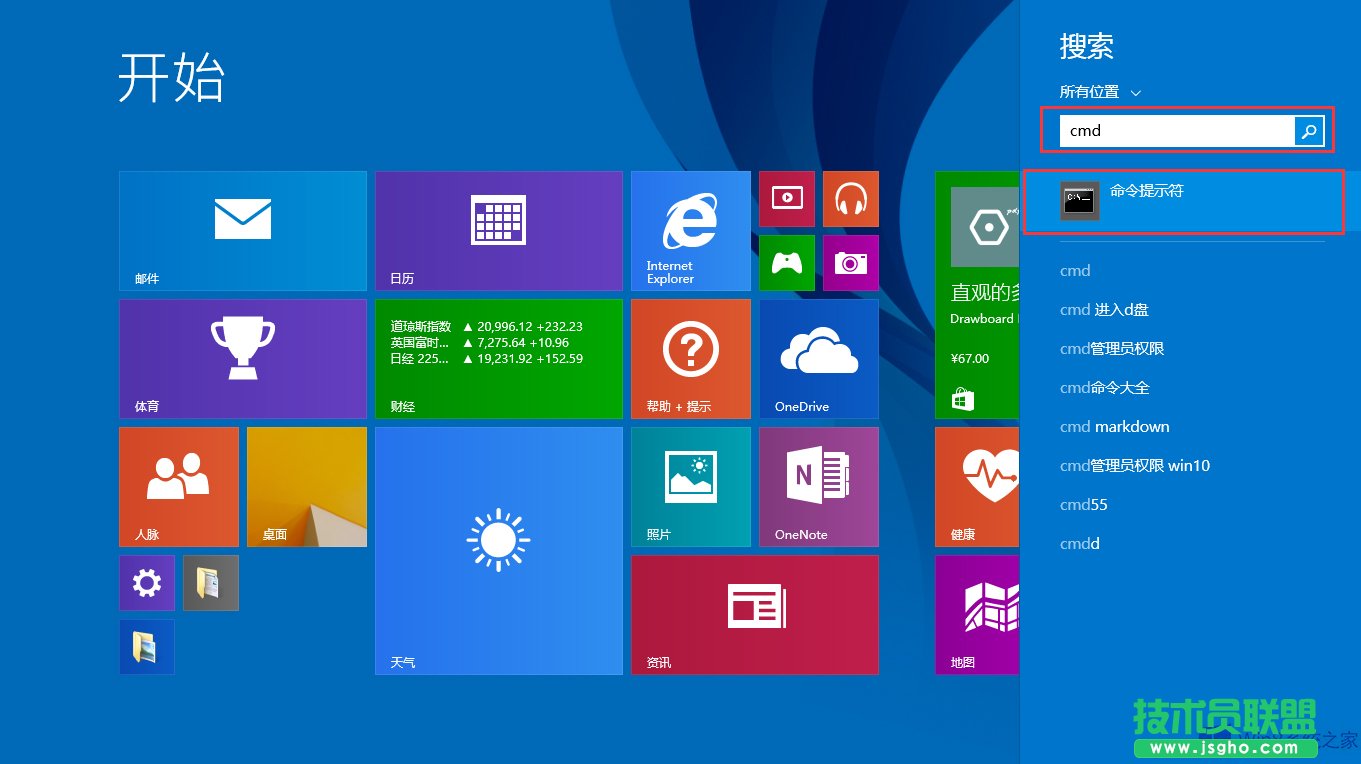
Task: Launch the OneNote app tile
Action: (818, 487)
